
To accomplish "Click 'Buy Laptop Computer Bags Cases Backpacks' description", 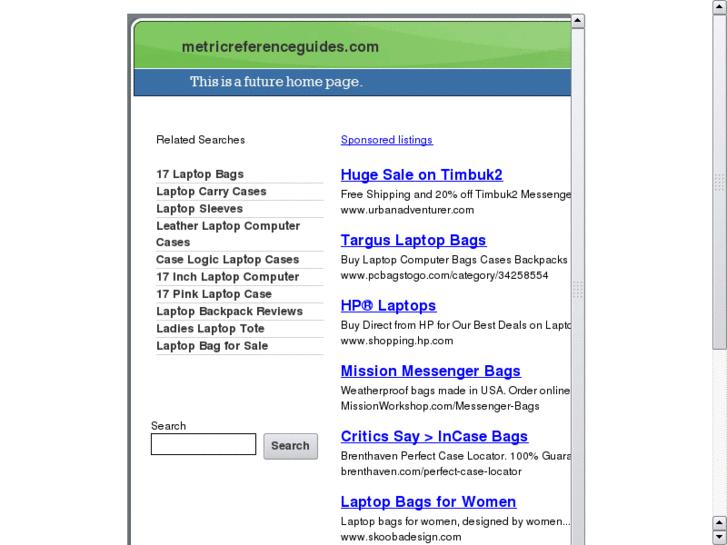I will 454,259.
